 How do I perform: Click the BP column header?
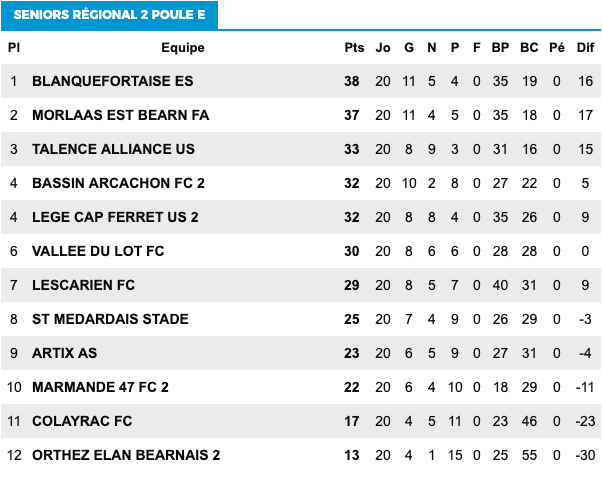[x=500, y=48]
